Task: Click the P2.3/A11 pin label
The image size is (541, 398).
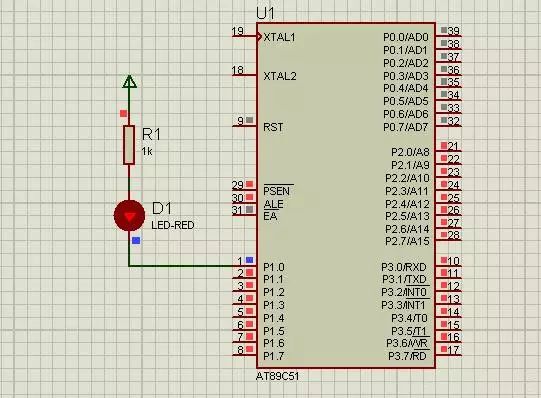Action: 407,191
